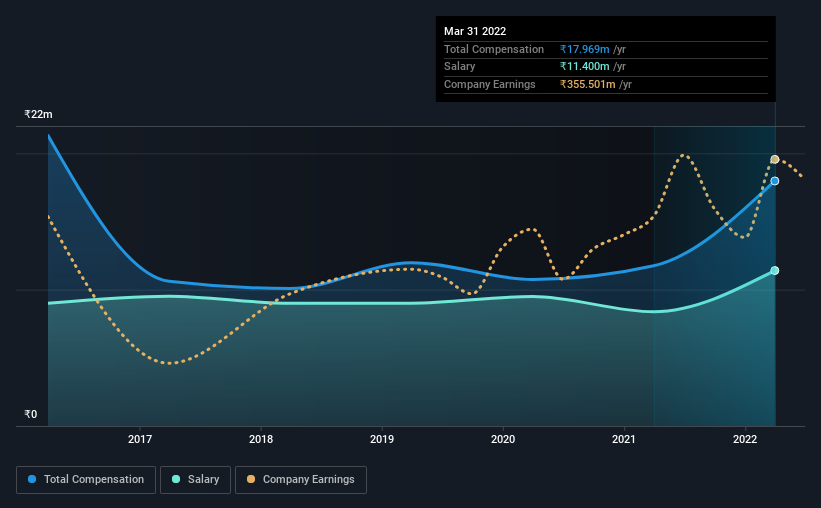The width and height of the screenshot is (821, 508).
Task: Click the ₹355.501m company earnings value
Action: click(x=587, y=84)
